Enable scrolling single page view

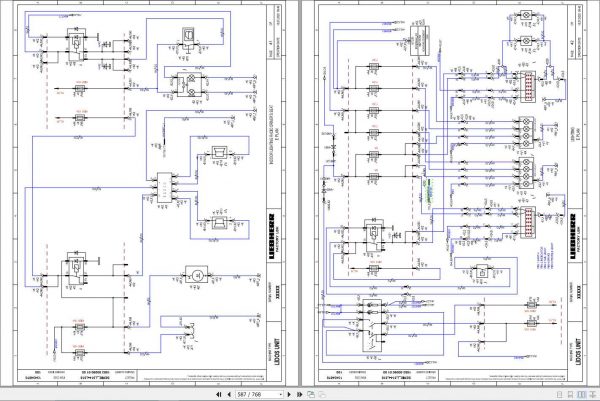click(570, 394)
